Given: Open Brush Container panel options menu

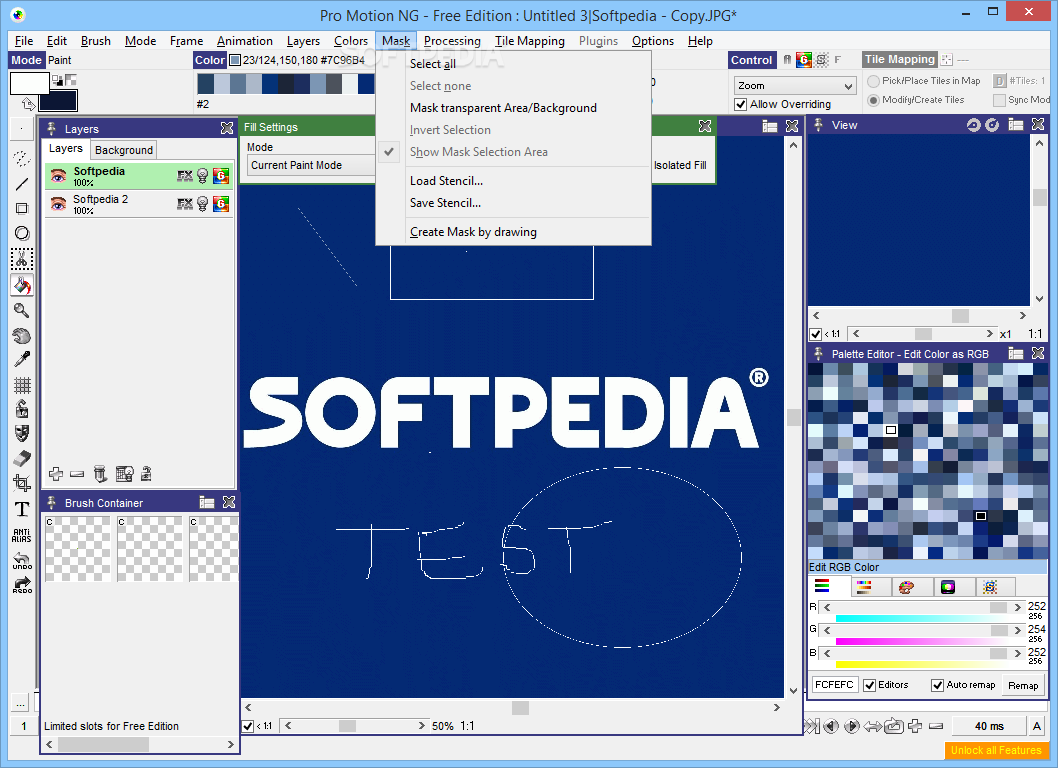Looking at the screenshot, I should [x=206, y=503].
